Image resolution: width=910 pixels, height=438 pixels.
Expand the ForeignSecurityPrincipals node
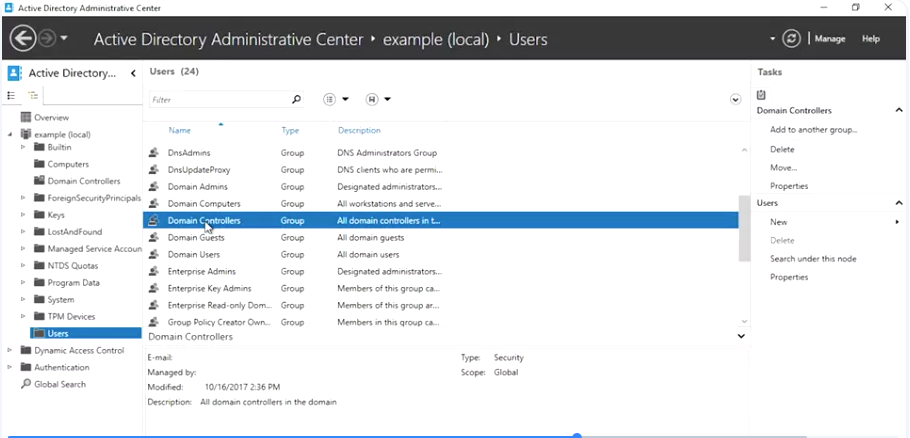coord(23,198)
